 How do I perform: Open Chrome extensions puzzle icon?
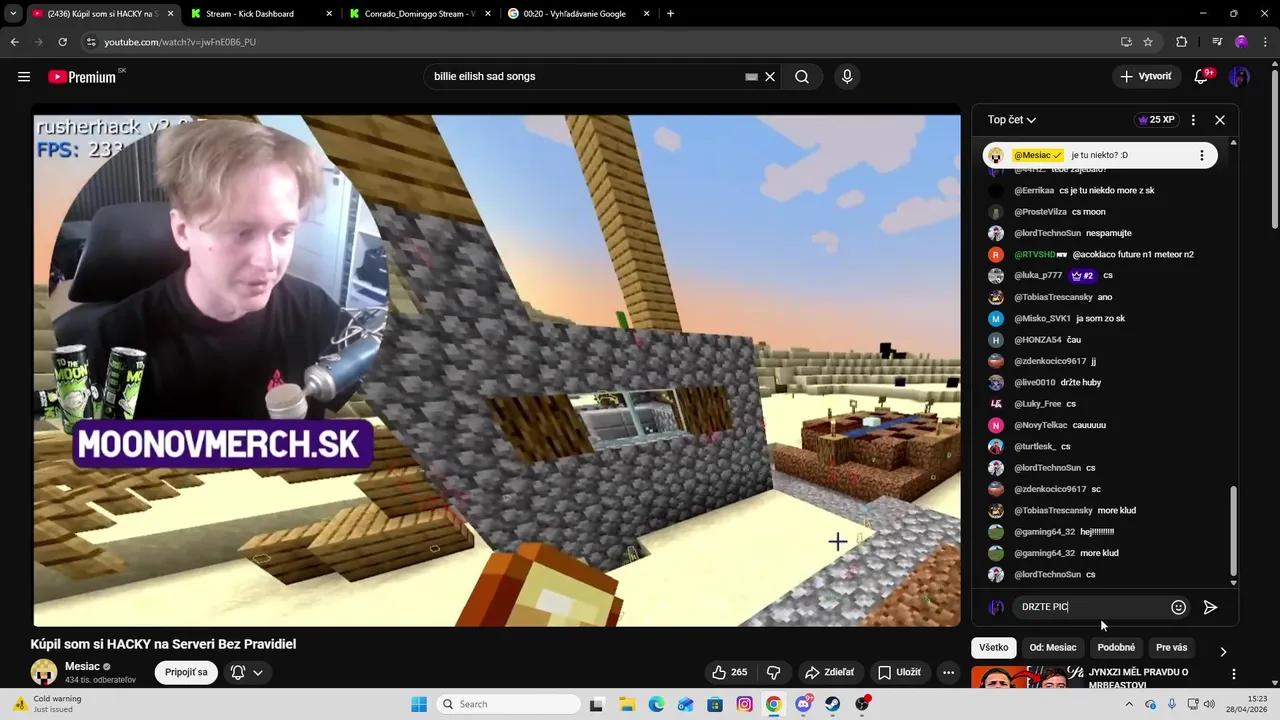(1182, 42)
